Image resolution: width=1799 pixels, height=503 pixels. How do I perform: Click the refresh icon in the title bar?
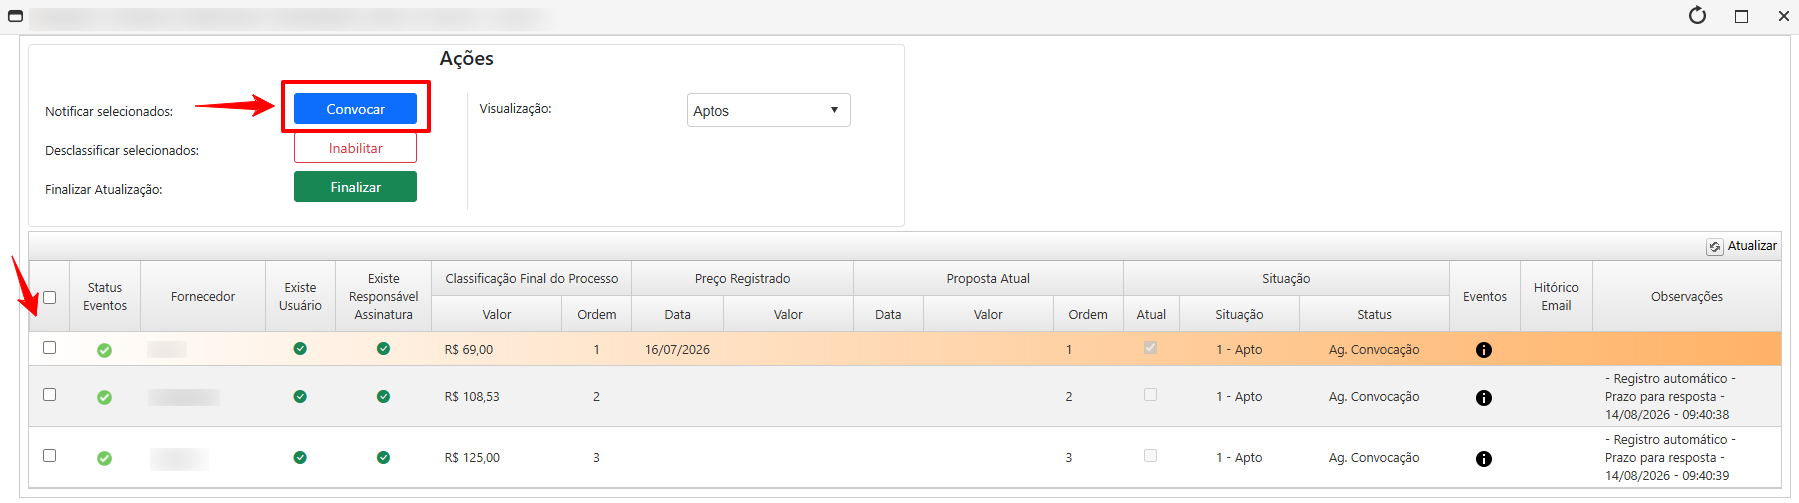pos(1697,15)
